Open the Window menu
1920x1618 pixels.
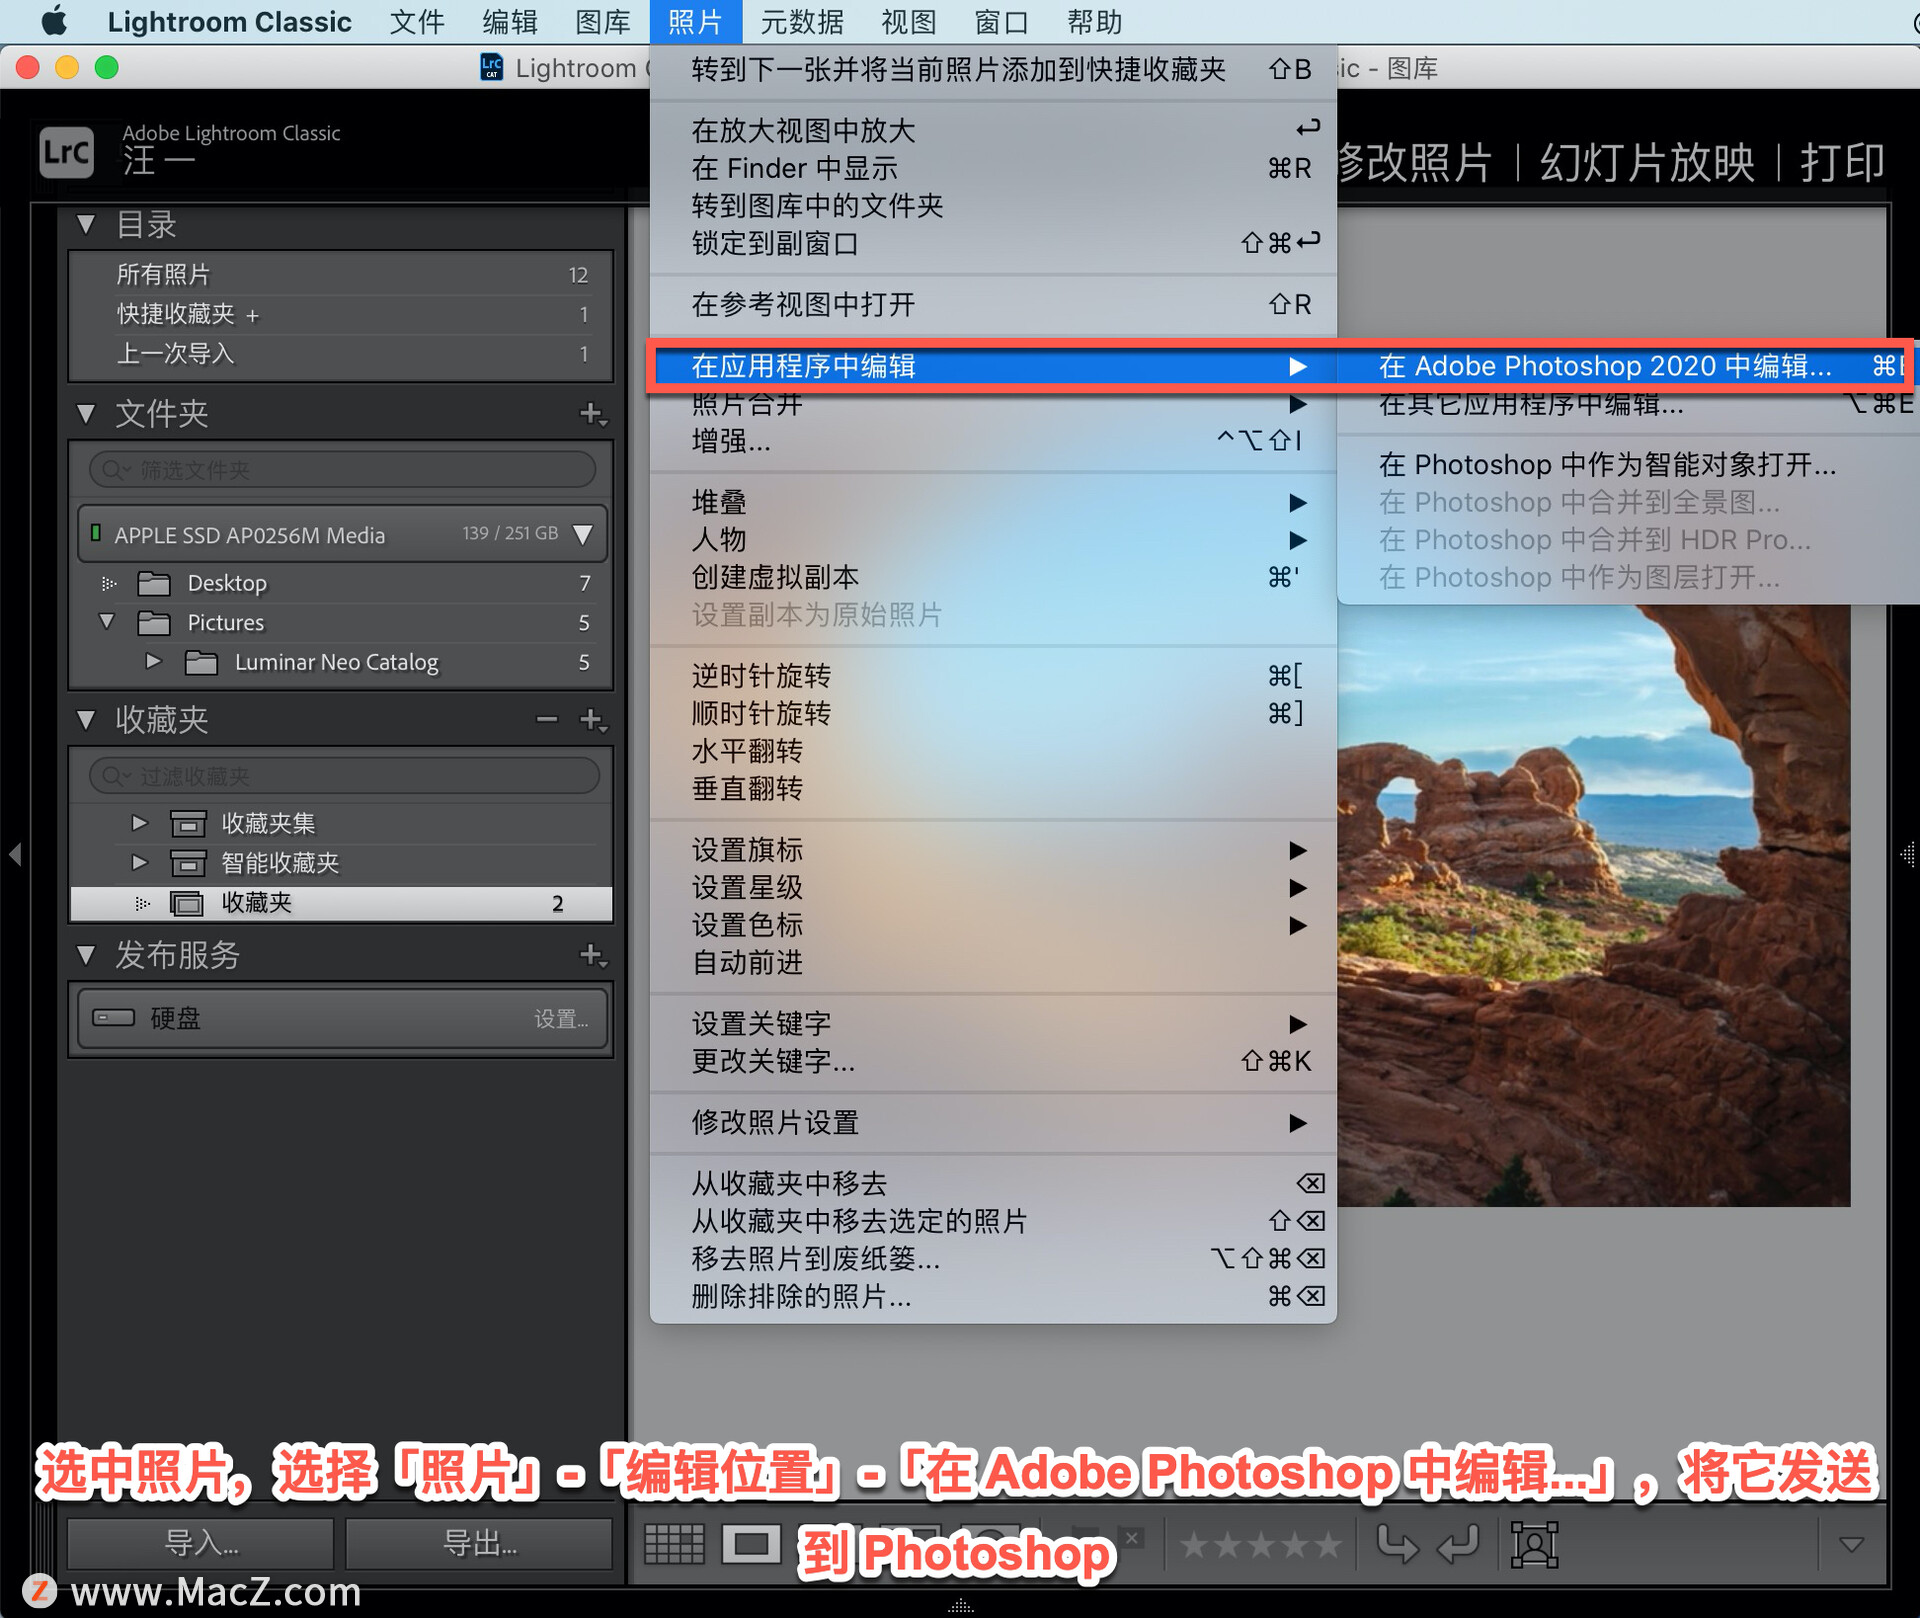pyautogui.click(x=1001, y=21)
